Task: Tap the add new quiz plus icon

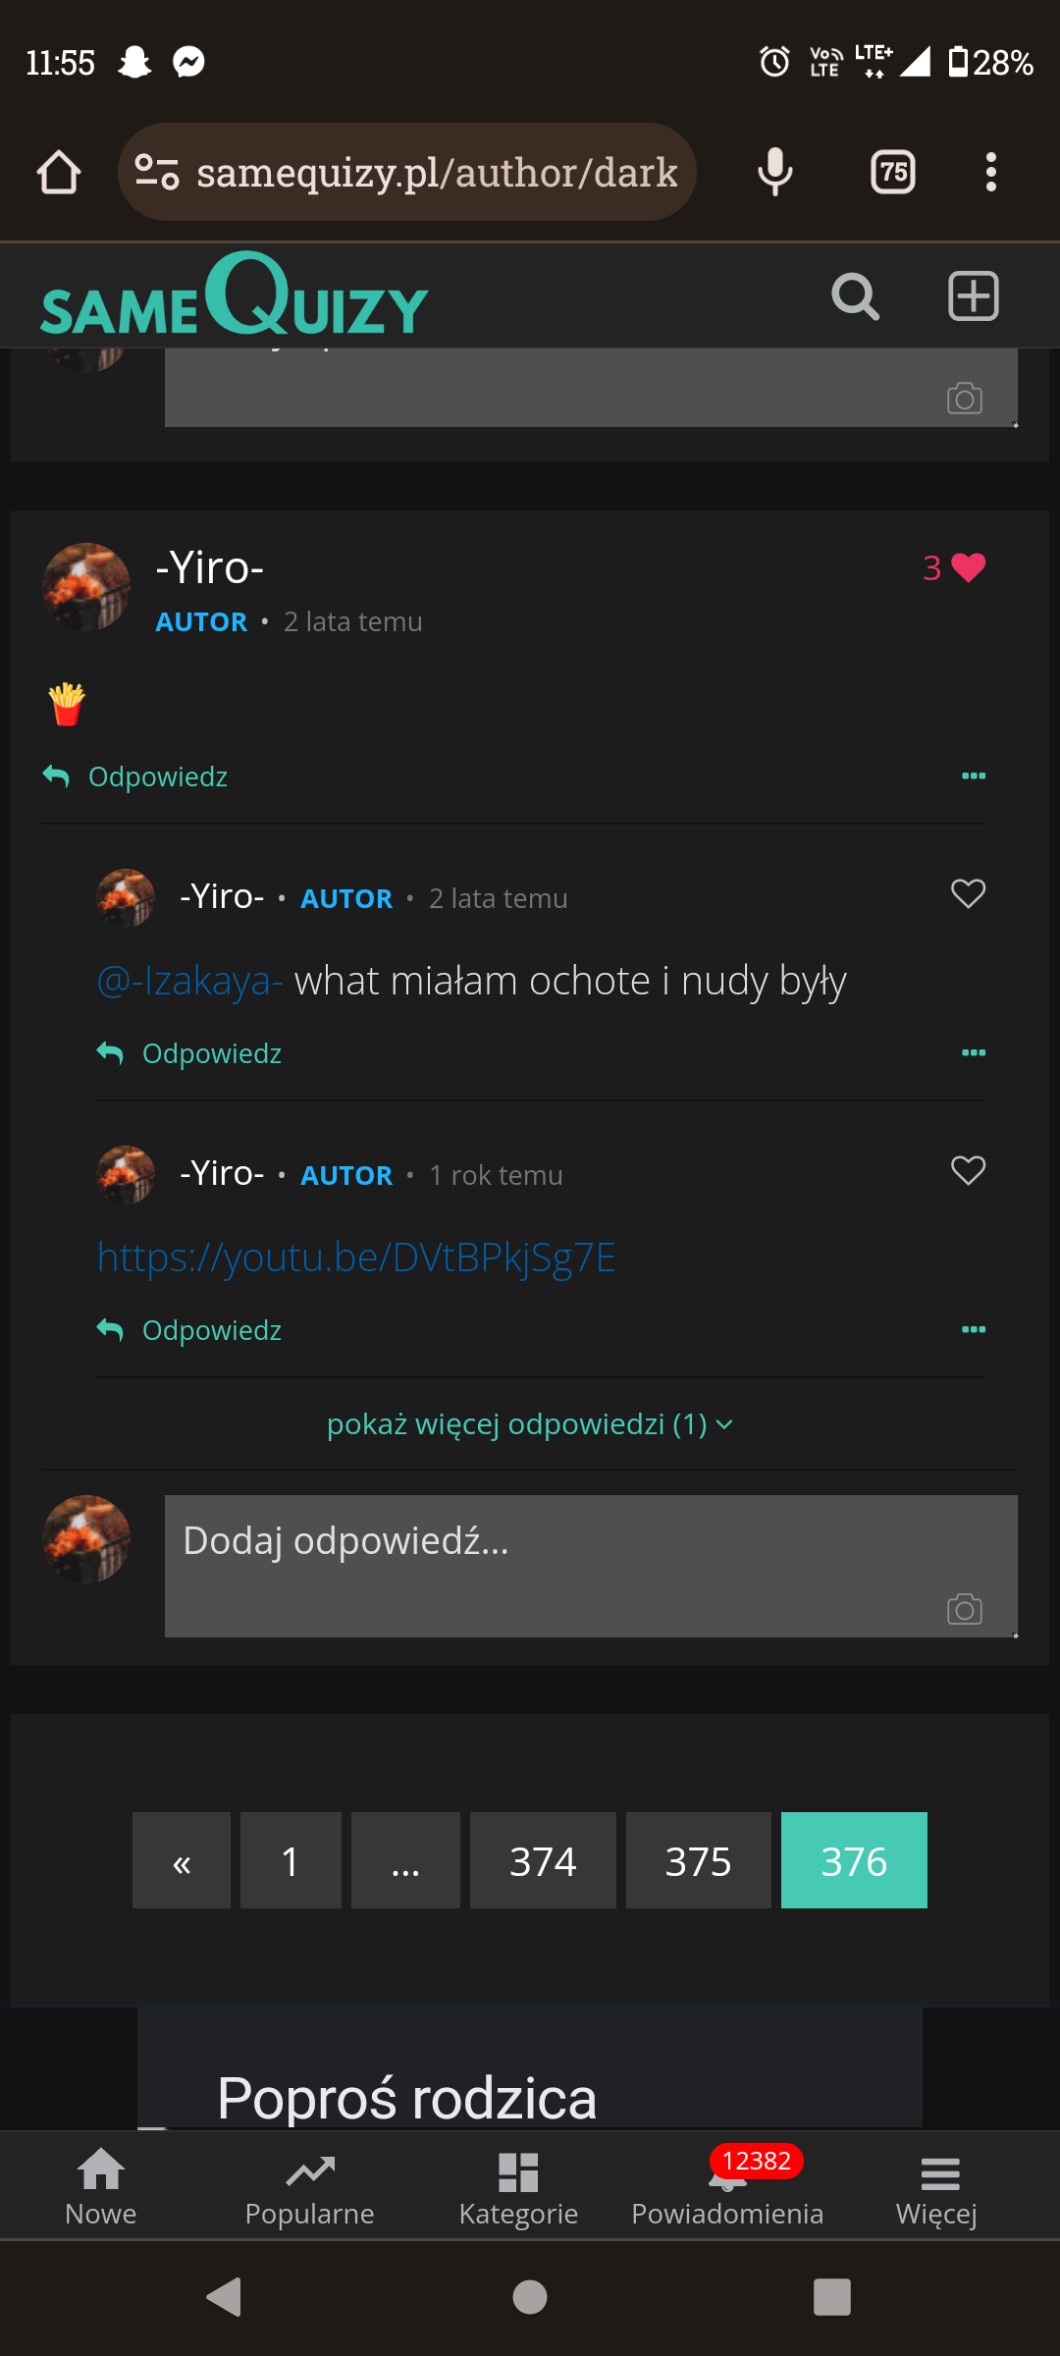Action: click(x=973, y=296)
